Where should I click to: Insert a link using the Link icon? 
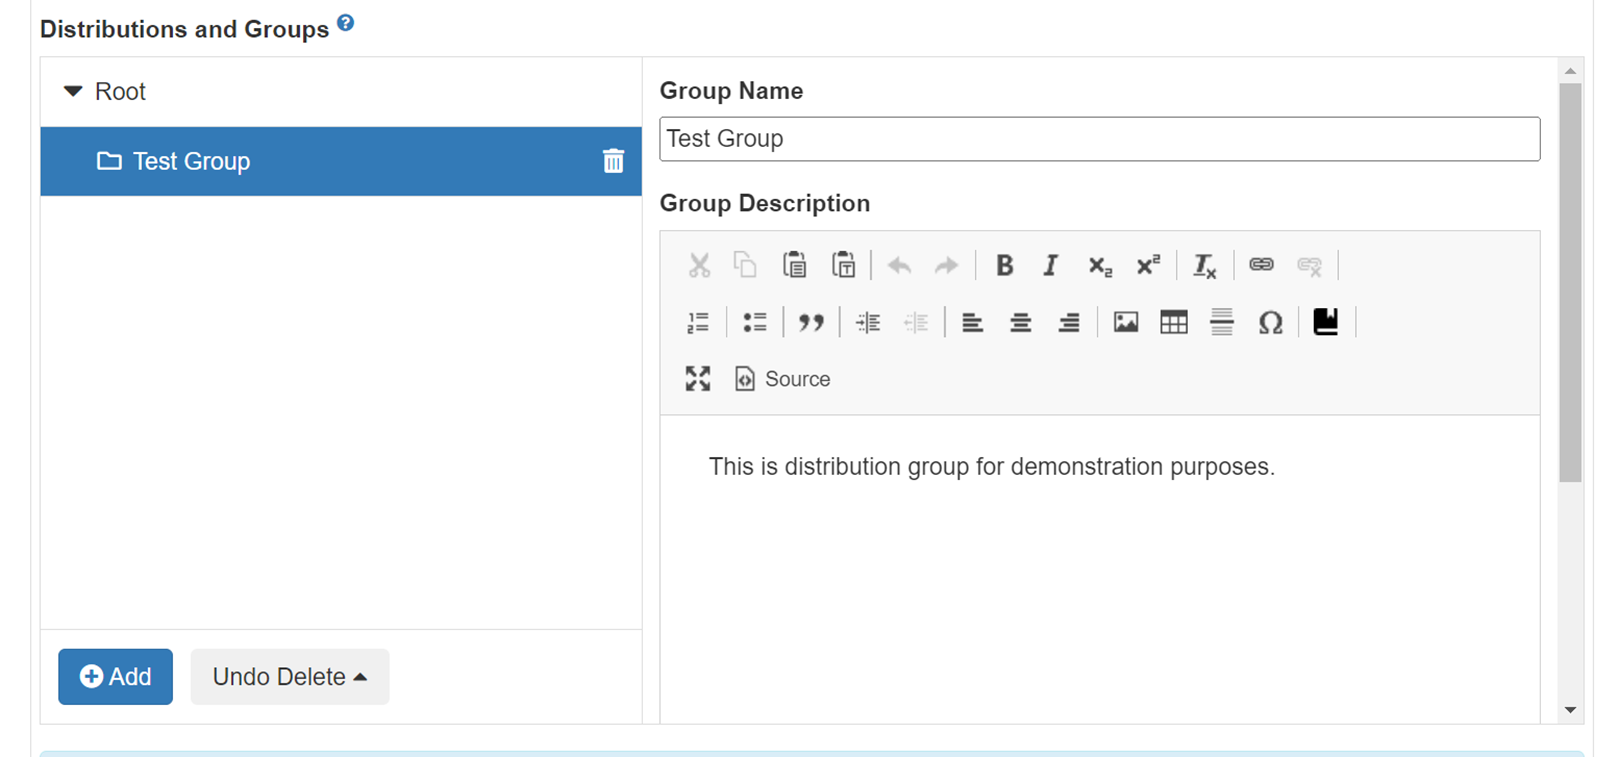1261,265
